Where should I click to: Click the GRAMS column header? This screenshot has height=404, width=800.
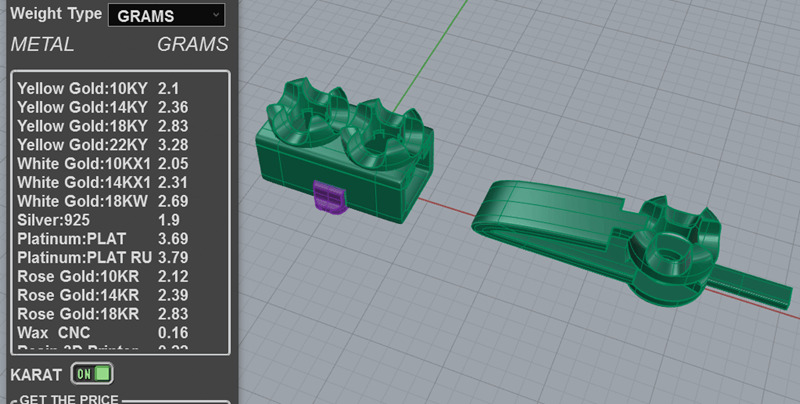pos(192,44)
